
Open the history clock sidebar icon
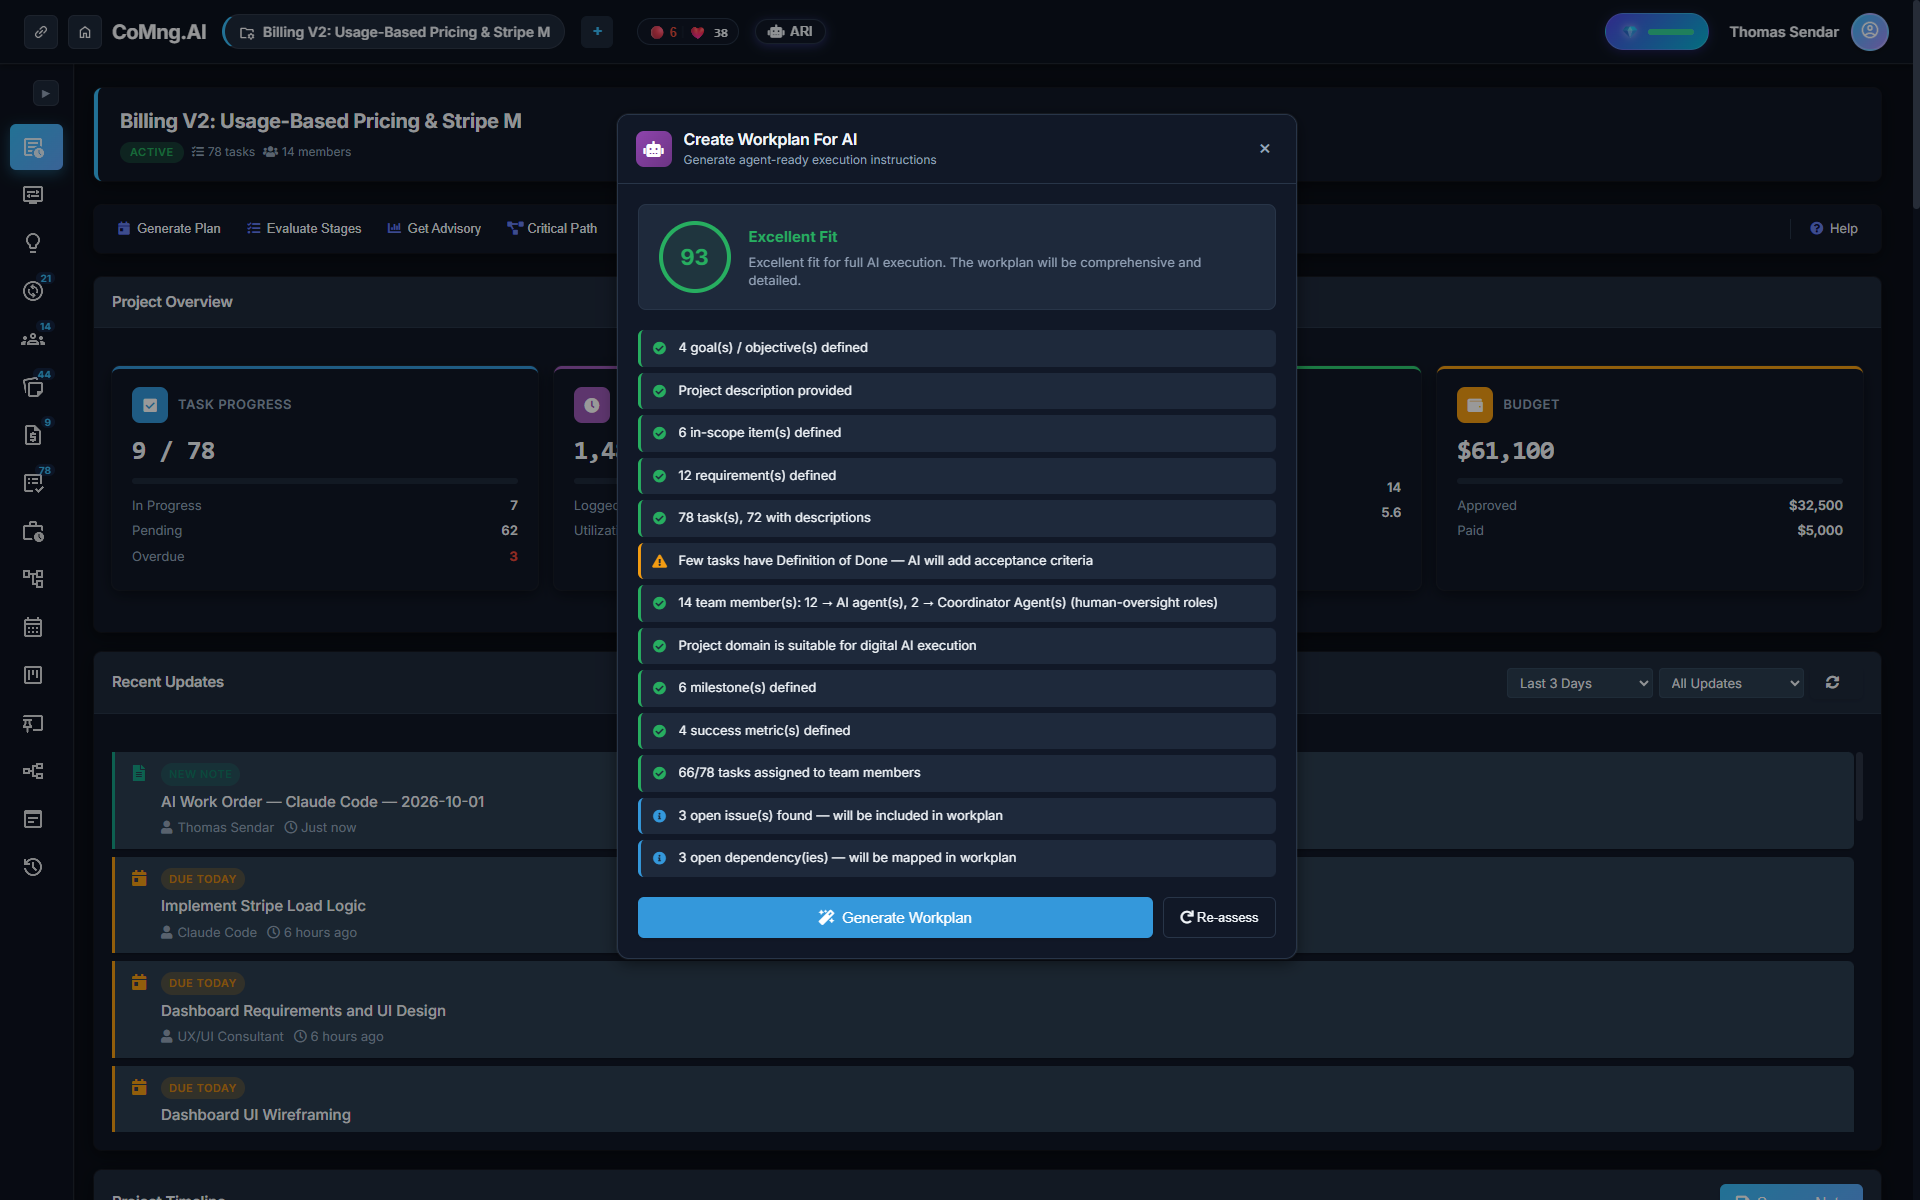pyautogui.click(x=33, y=867)
